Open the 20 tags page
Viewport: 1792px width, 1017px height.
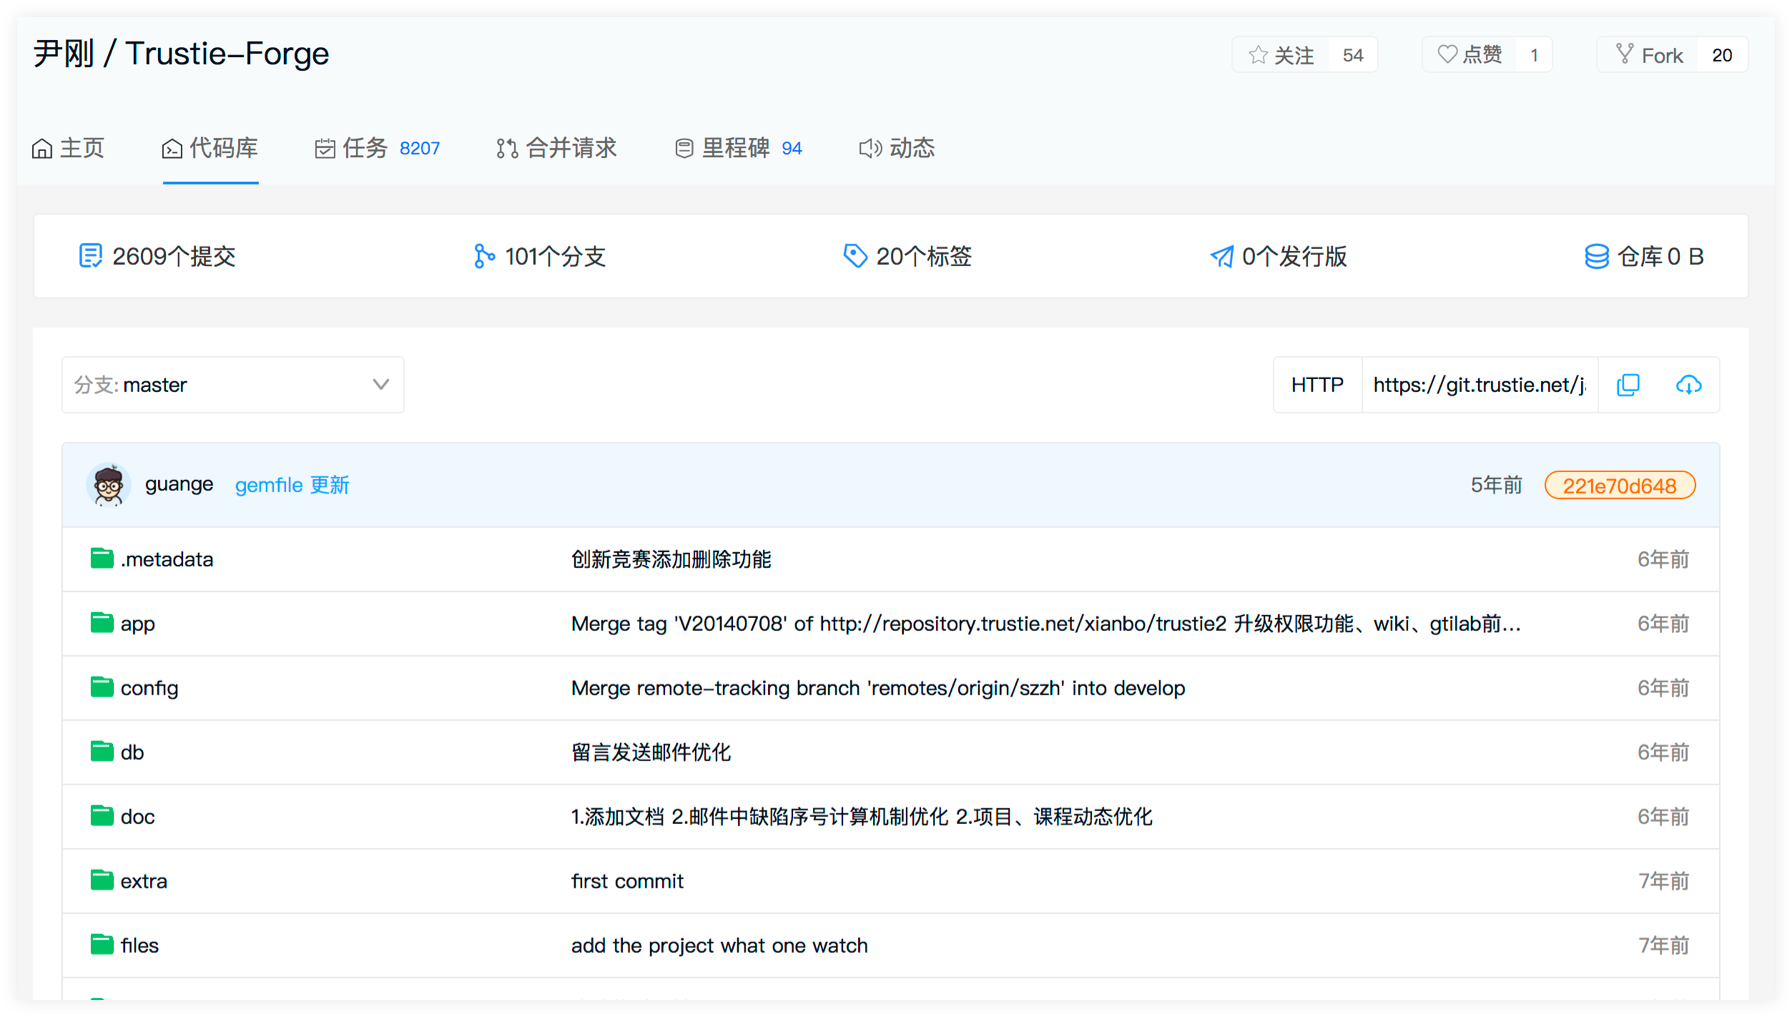click(x=908, y=257)
